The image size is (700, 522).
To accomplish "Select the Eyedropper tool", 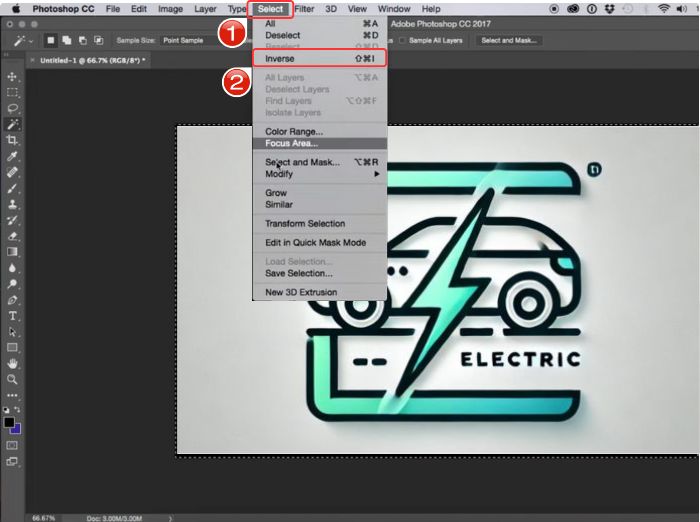I will click(x=12, y=156).
